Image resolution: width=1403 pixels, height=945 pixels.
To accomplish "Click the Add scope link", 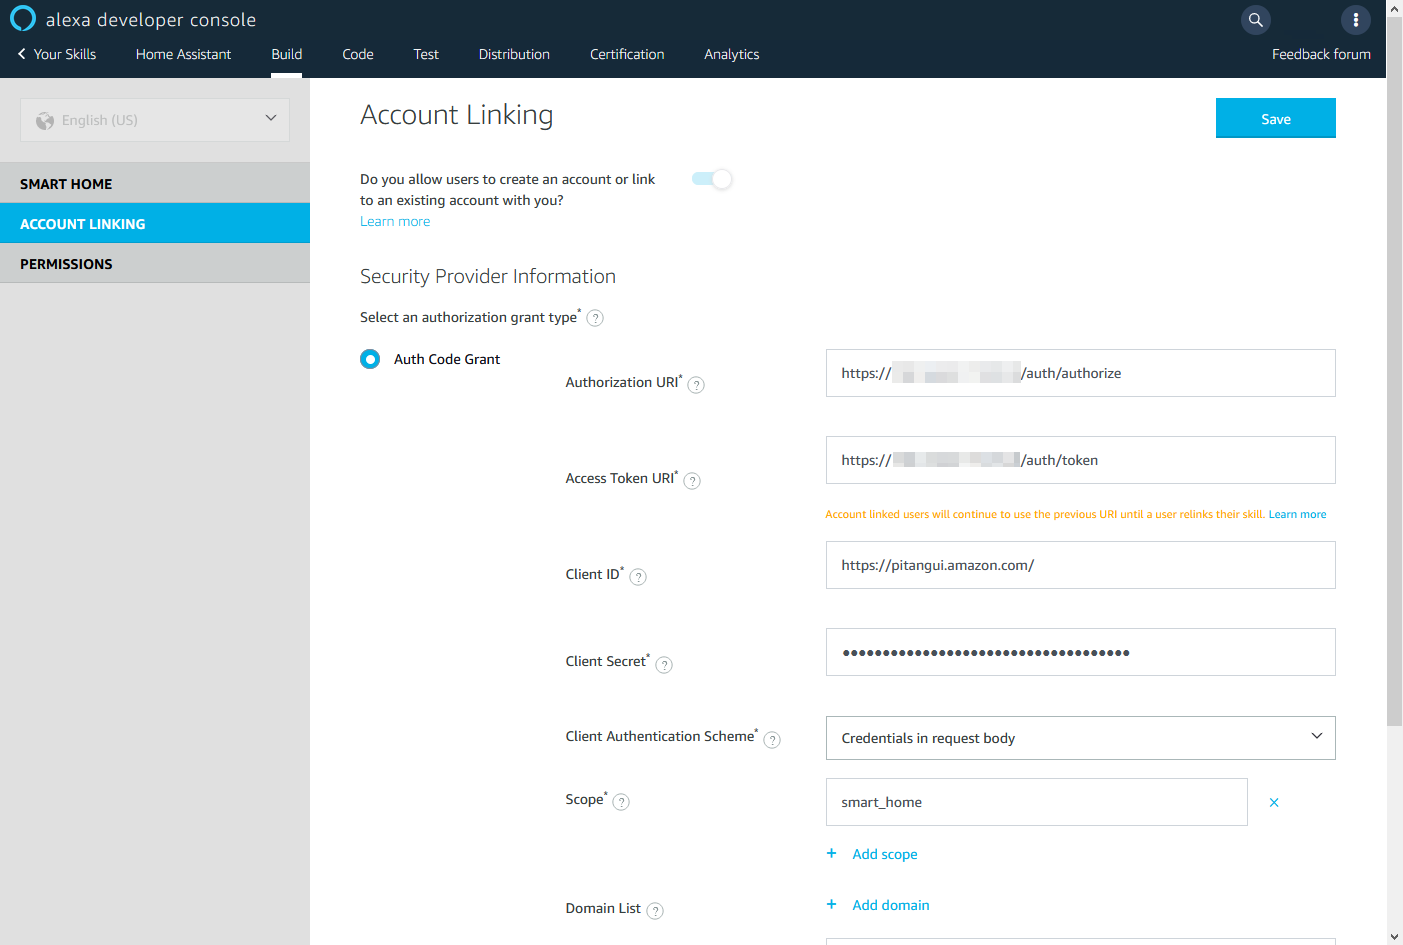I will point(885,854).
